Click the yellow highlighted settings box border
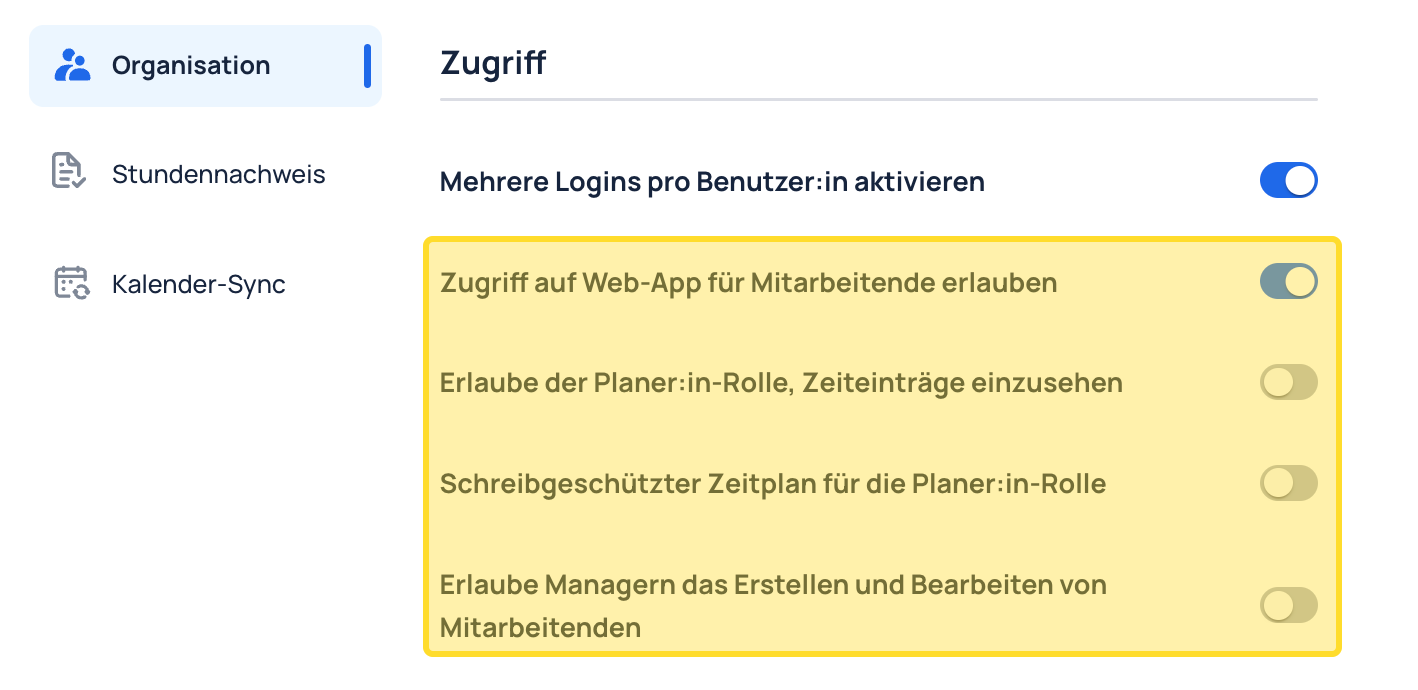This screenshot has height=690, width=1418. (881, 239)
